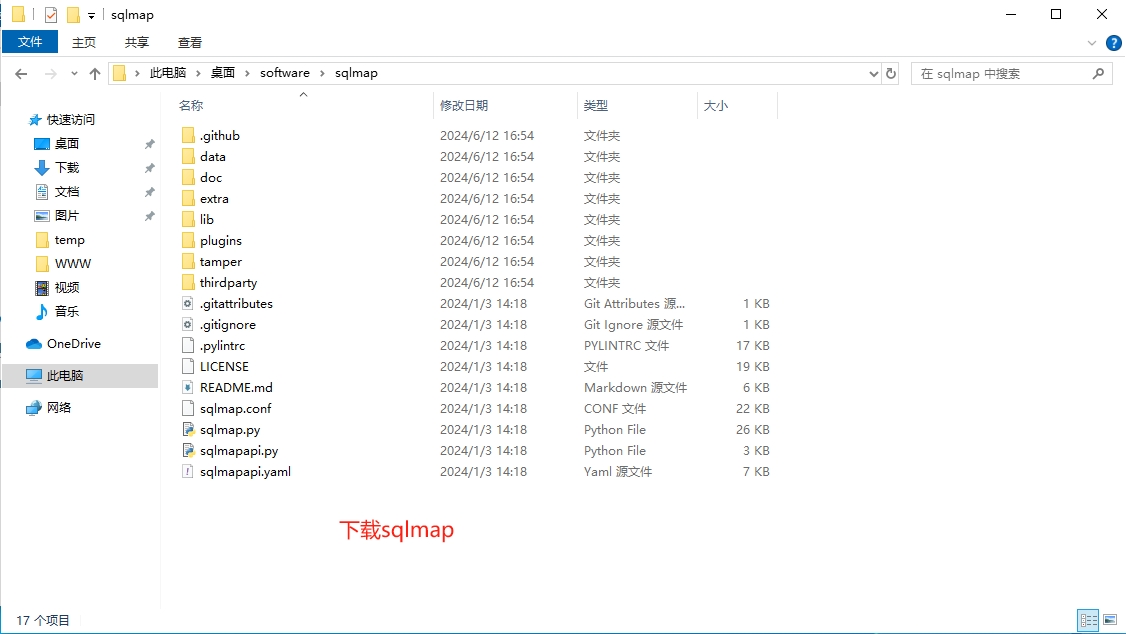Open 图片 in quick access
This screenshot has height=634, width=1126.
pyautogui.click(x=67, y=215)
